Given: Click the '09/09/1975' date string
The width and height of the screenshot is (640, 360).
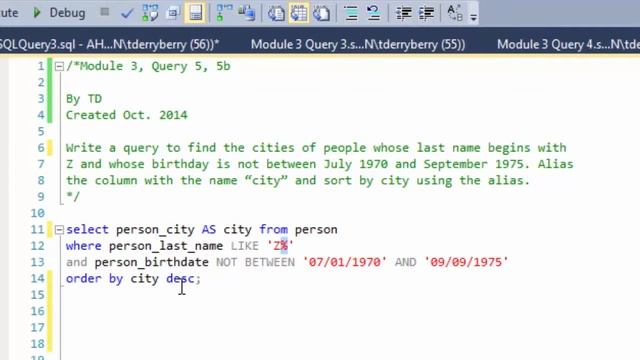Looking at the screenshot, I should tap(466, 262).
